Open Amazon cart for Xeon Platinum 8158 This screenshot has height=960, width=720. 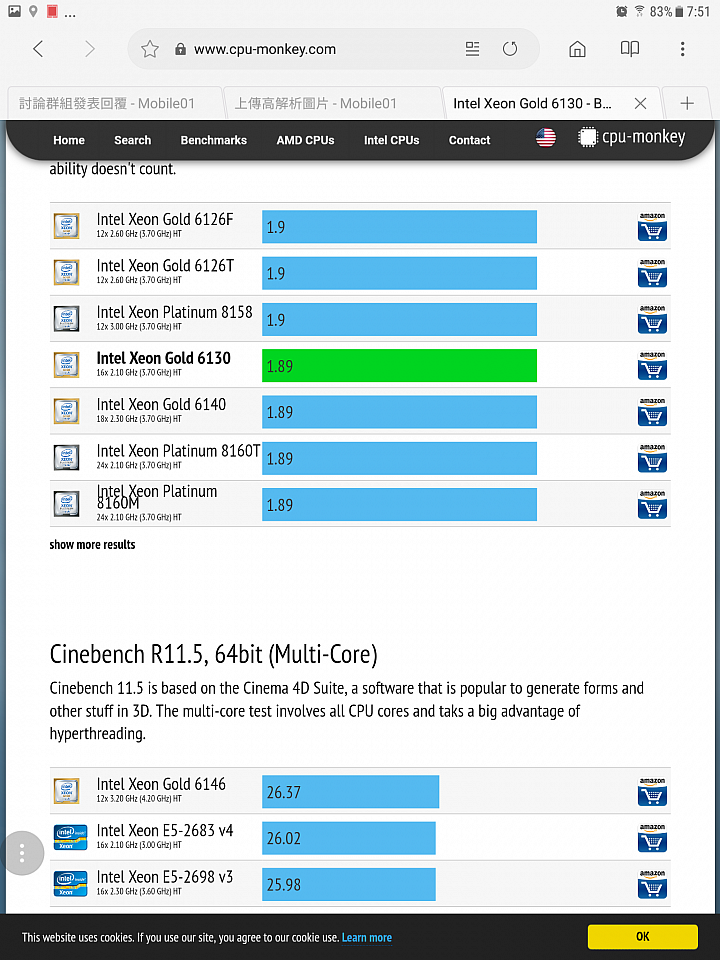652,320
